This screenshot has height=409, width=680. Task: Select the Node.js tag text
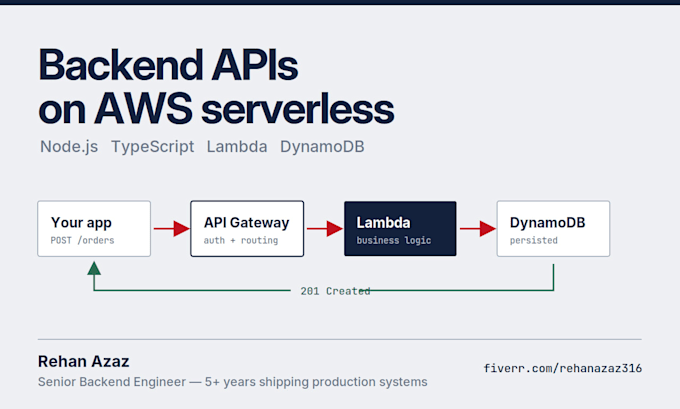pyautogui.click(x=69, y=147)
